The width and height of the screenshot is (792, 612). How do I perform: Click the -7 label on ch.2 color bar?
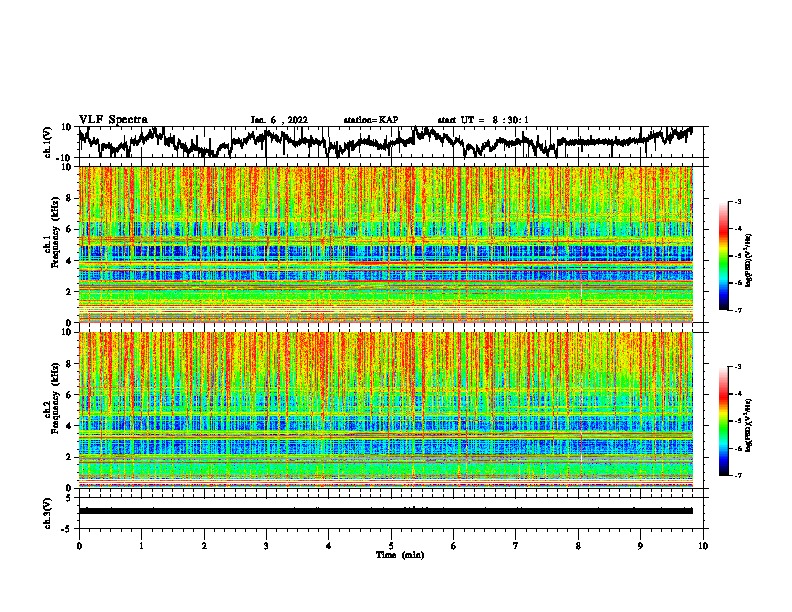[x=738, y=475]
